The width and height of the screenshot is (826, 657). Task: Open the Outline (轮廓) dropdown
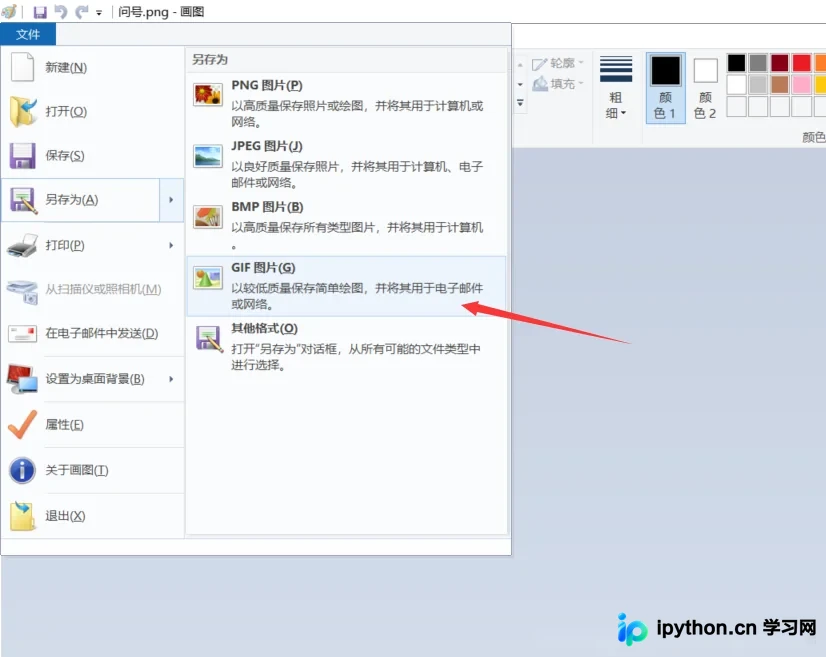[558, 63]
